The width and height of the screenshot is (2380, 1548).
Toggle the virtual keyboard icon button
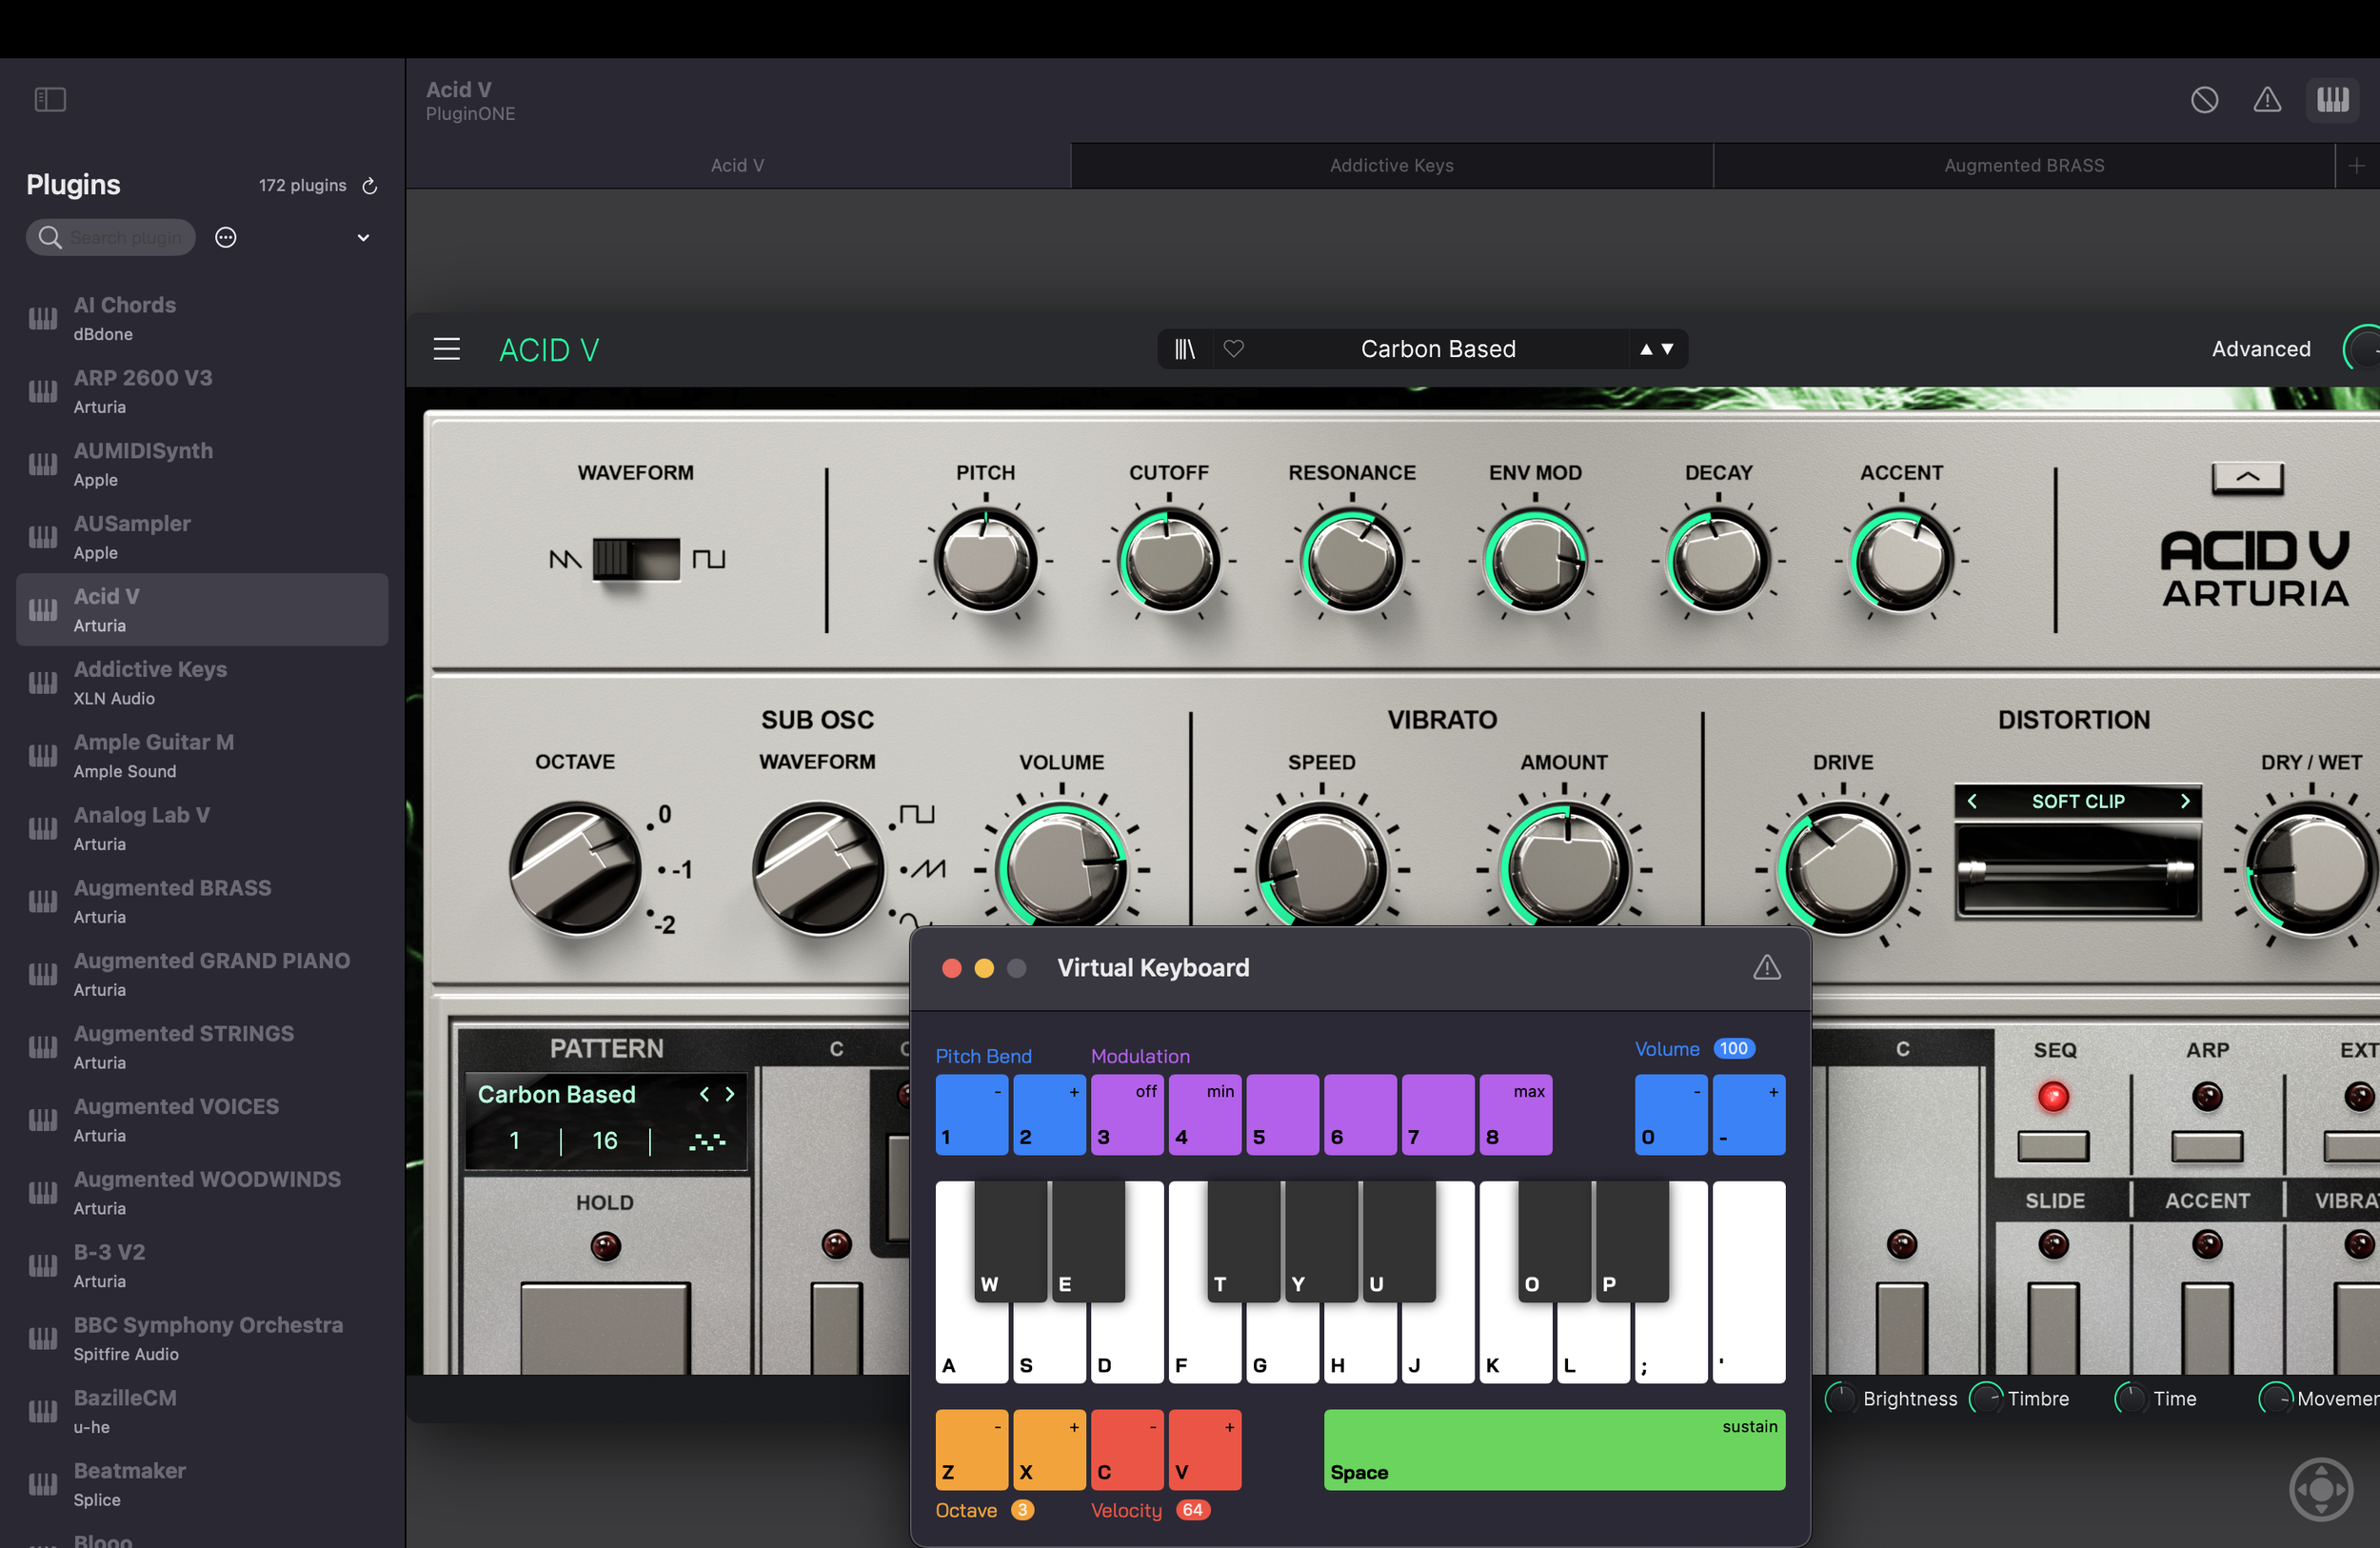click(2332, 99)
